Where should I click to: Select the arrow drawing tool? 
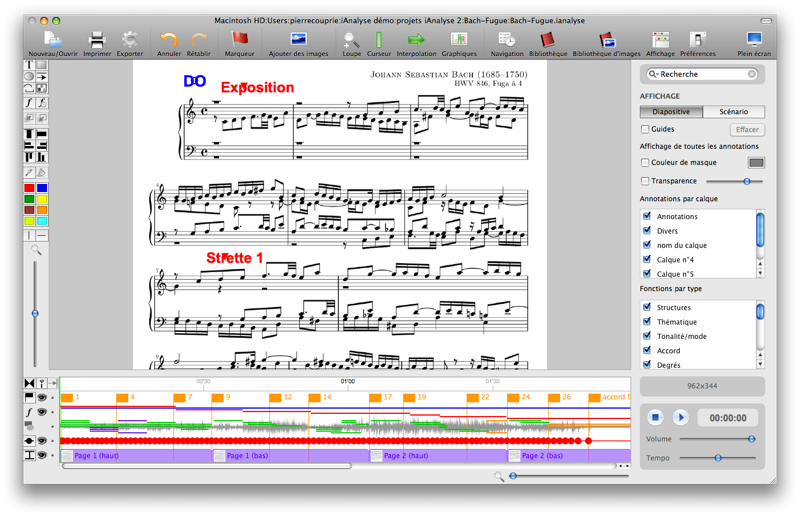(42, 77)
